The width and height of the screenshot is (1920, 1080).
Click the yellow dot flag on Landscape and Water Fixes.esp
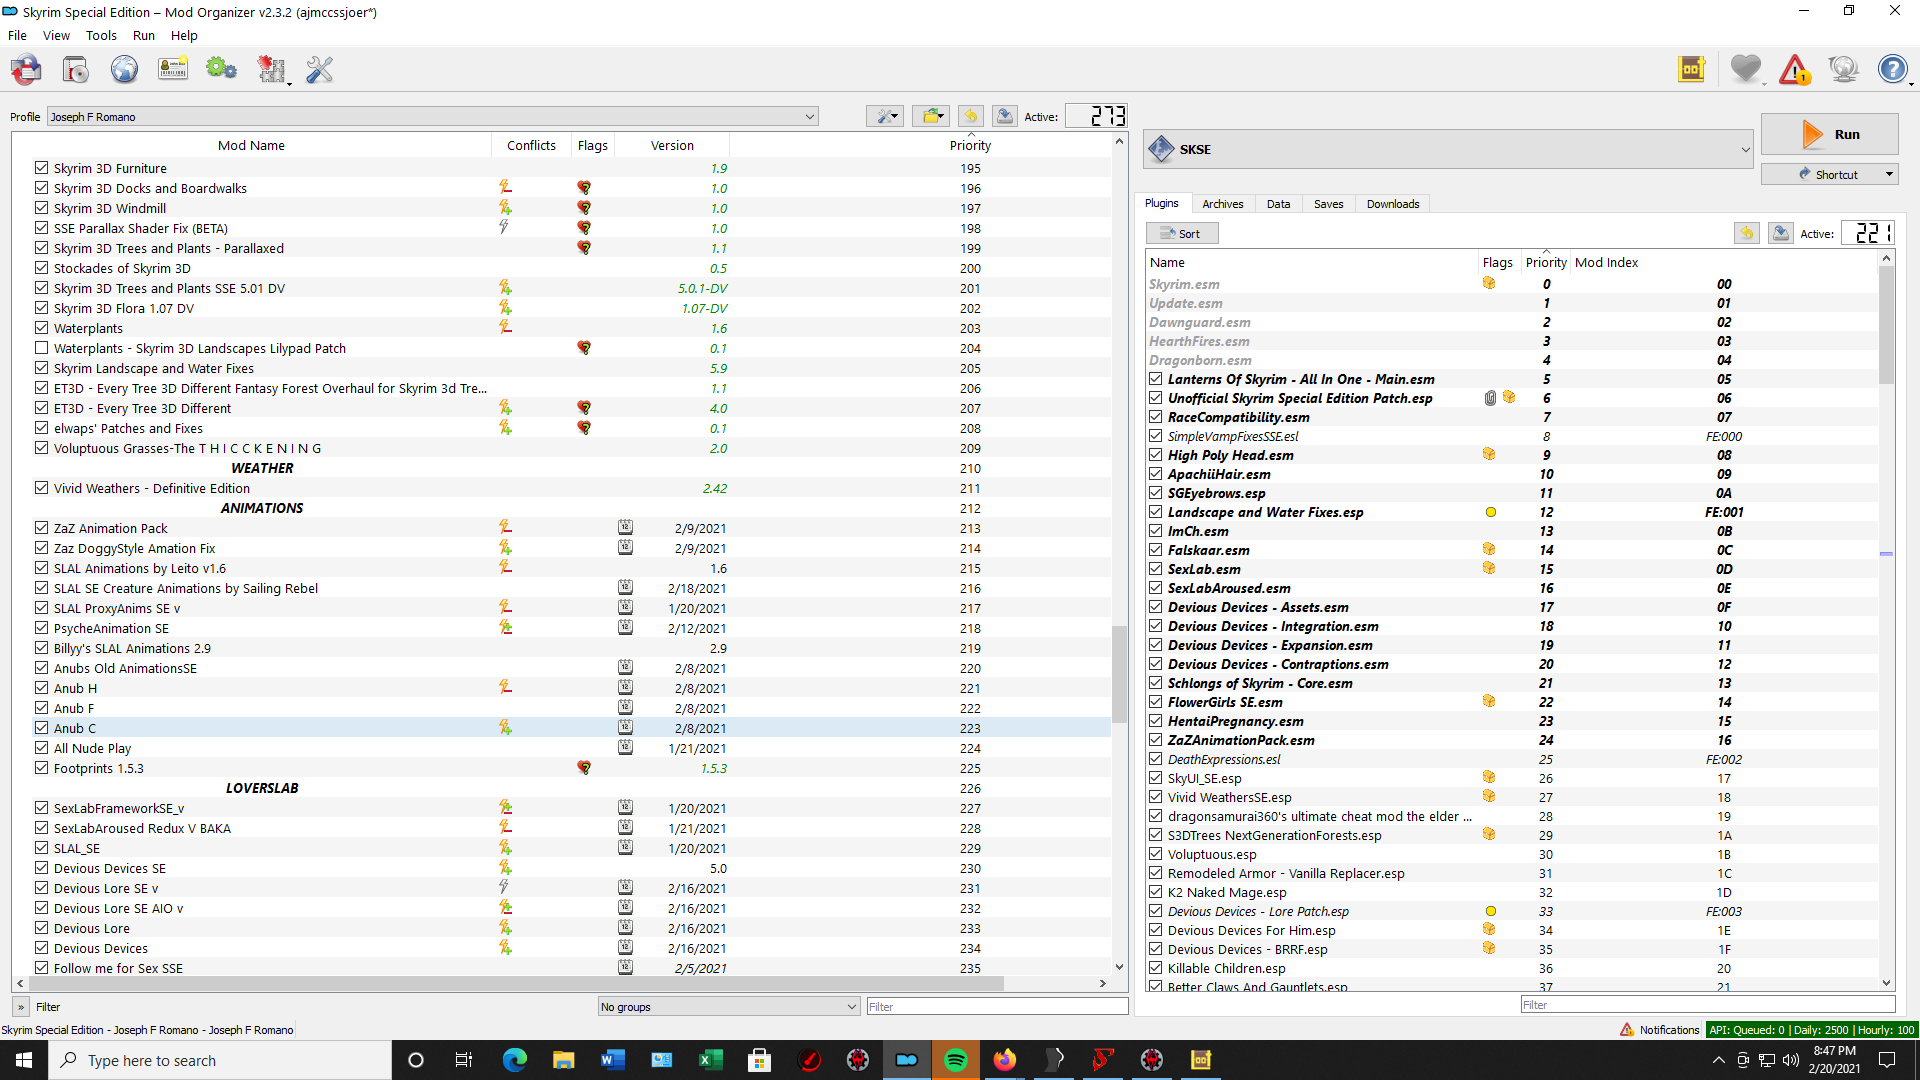pos(1490,512)
